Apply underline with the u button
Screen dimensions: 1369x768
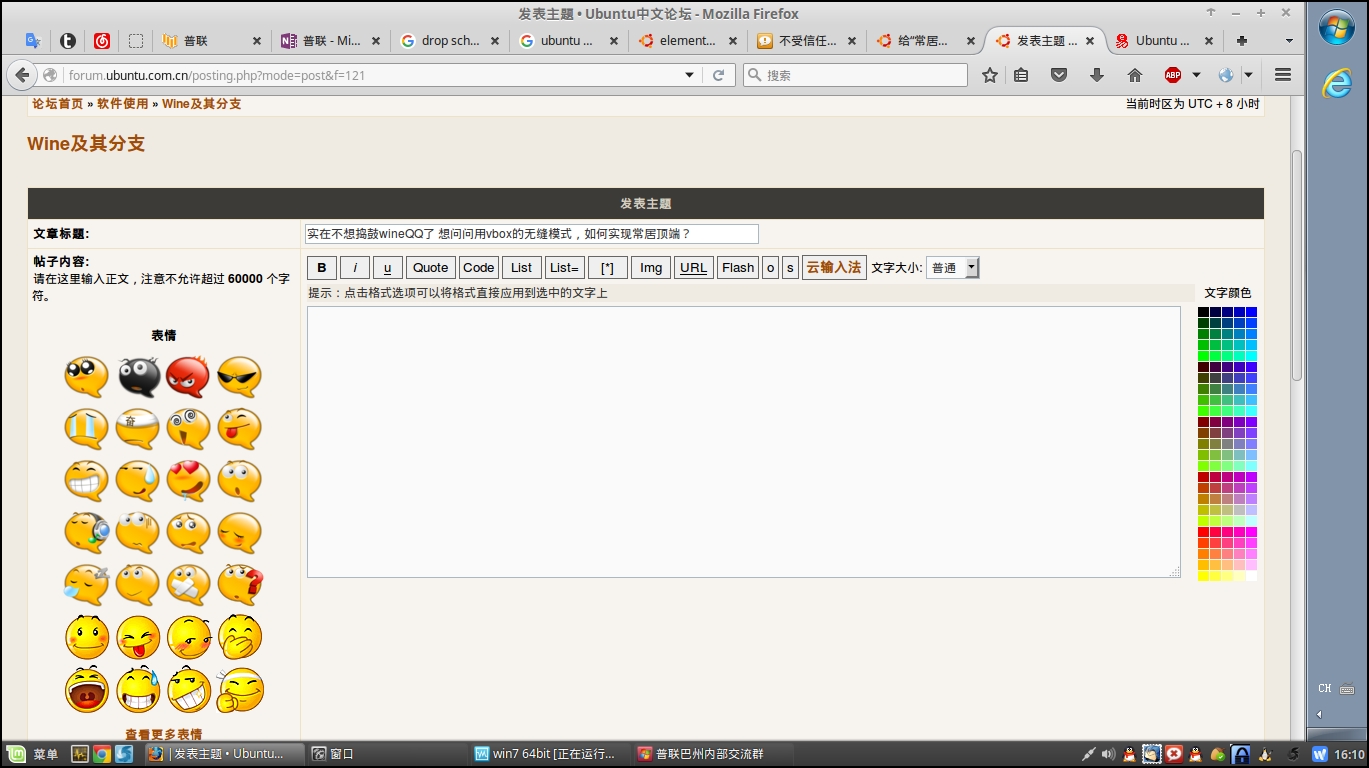(388, 268)
